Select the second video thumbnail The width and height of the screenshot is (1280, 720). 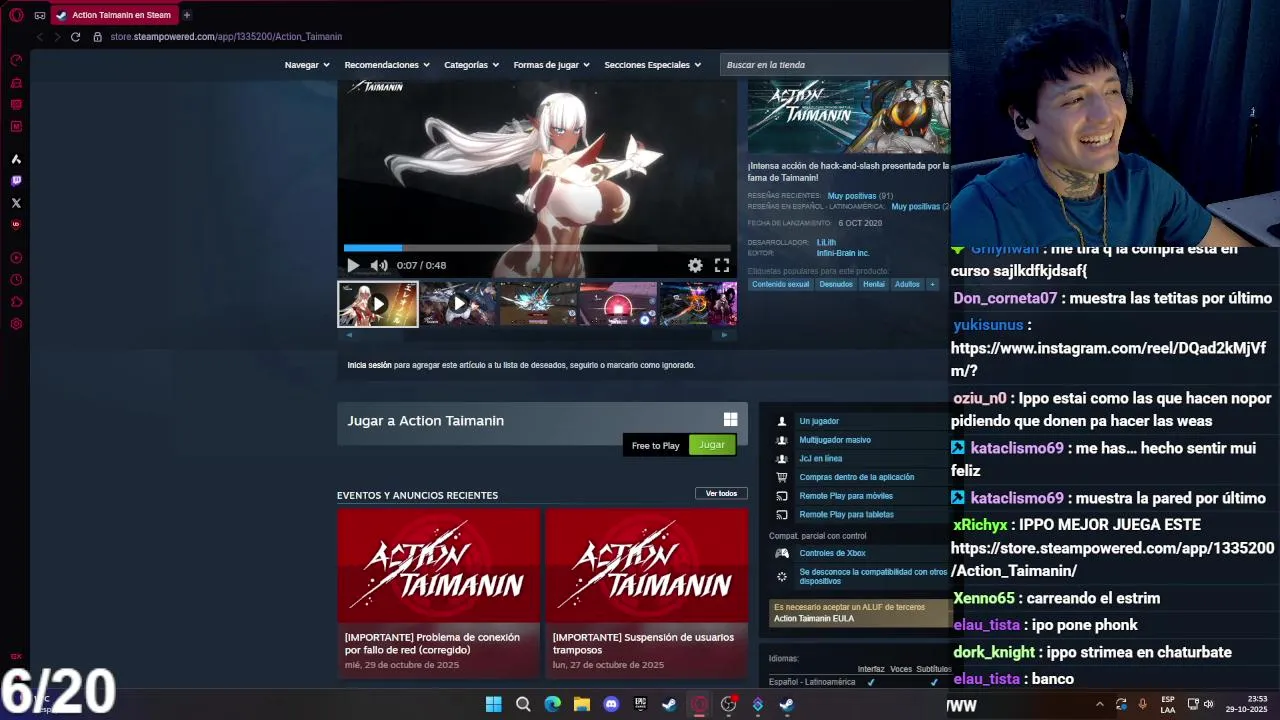point(458,304)
